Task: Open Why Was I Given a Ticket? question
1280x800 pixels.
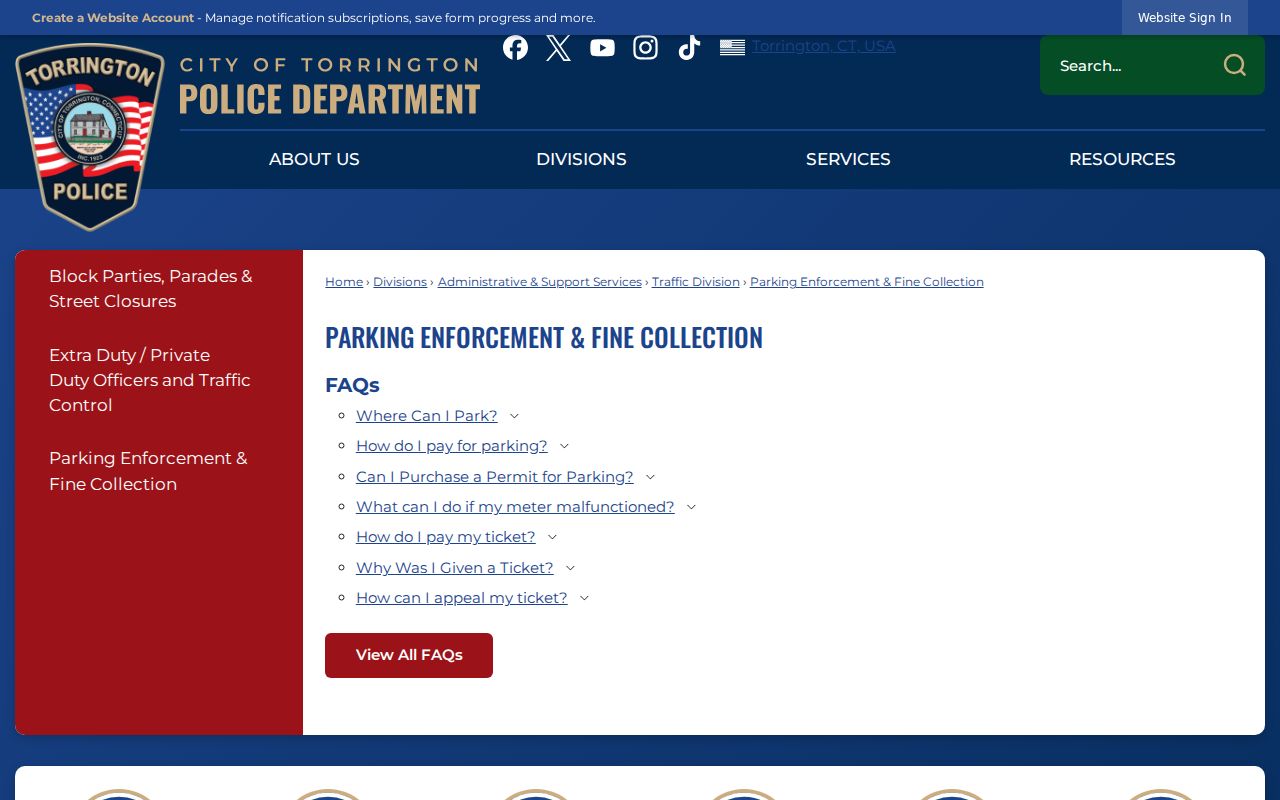Action: 455,568
